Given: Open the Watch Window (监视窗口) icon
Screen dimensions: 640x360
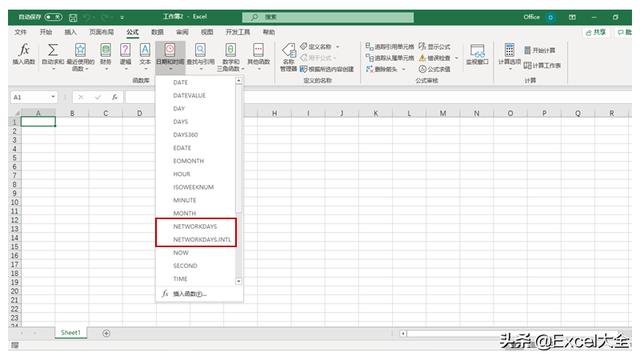Looking at the screenshot, I should click(477, 50).
